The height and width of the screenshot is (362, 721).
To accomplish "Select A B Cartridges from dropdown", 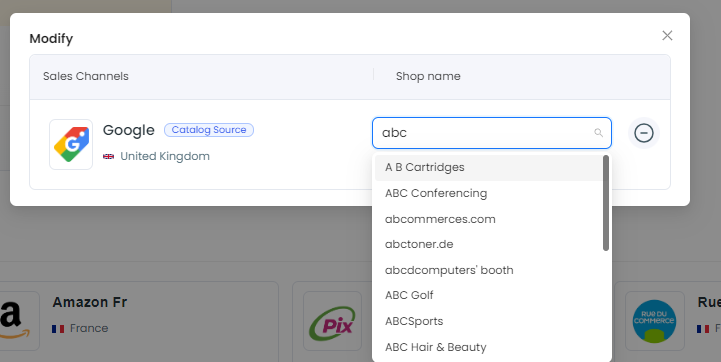I will 489,167.
